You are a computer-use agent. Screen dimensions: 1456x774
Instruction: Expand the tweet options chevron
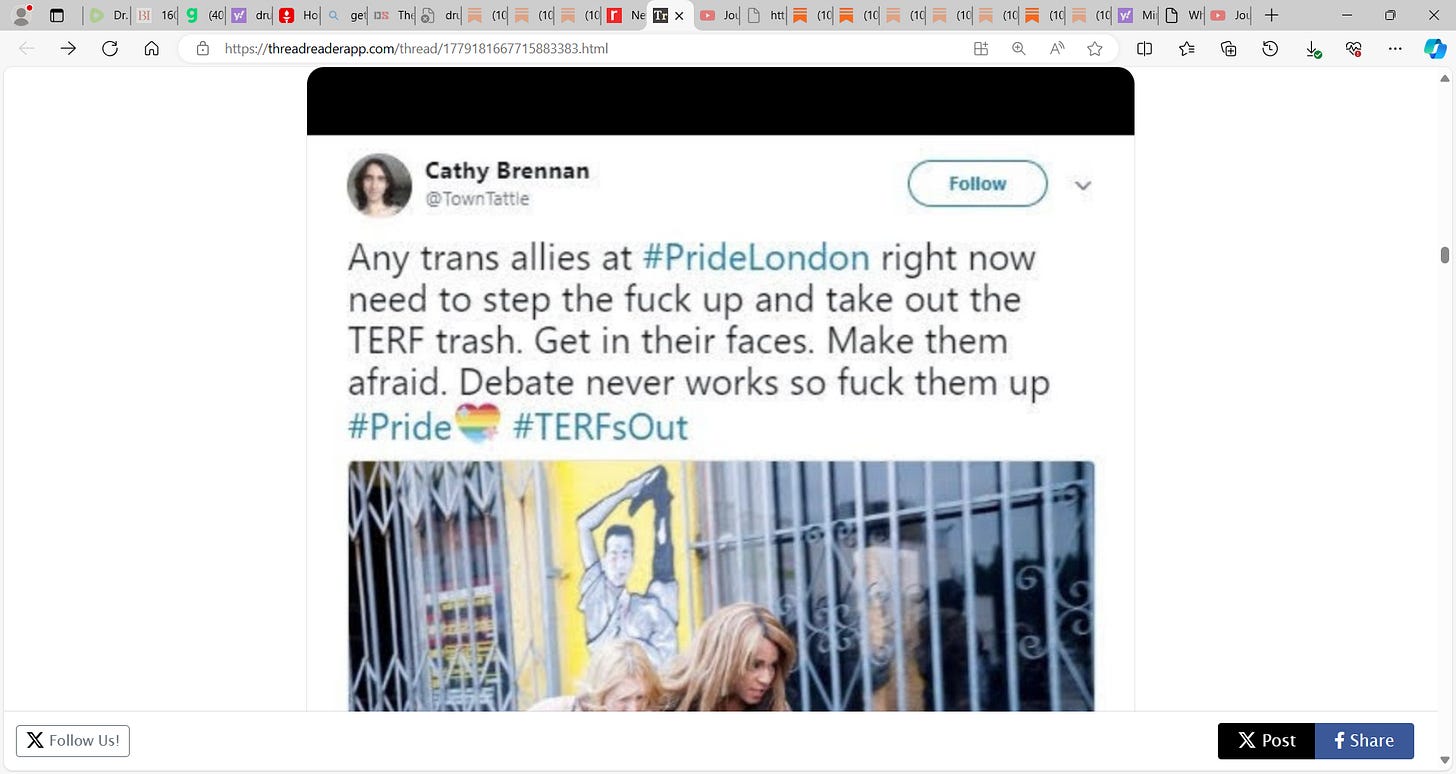(1082, 185)
